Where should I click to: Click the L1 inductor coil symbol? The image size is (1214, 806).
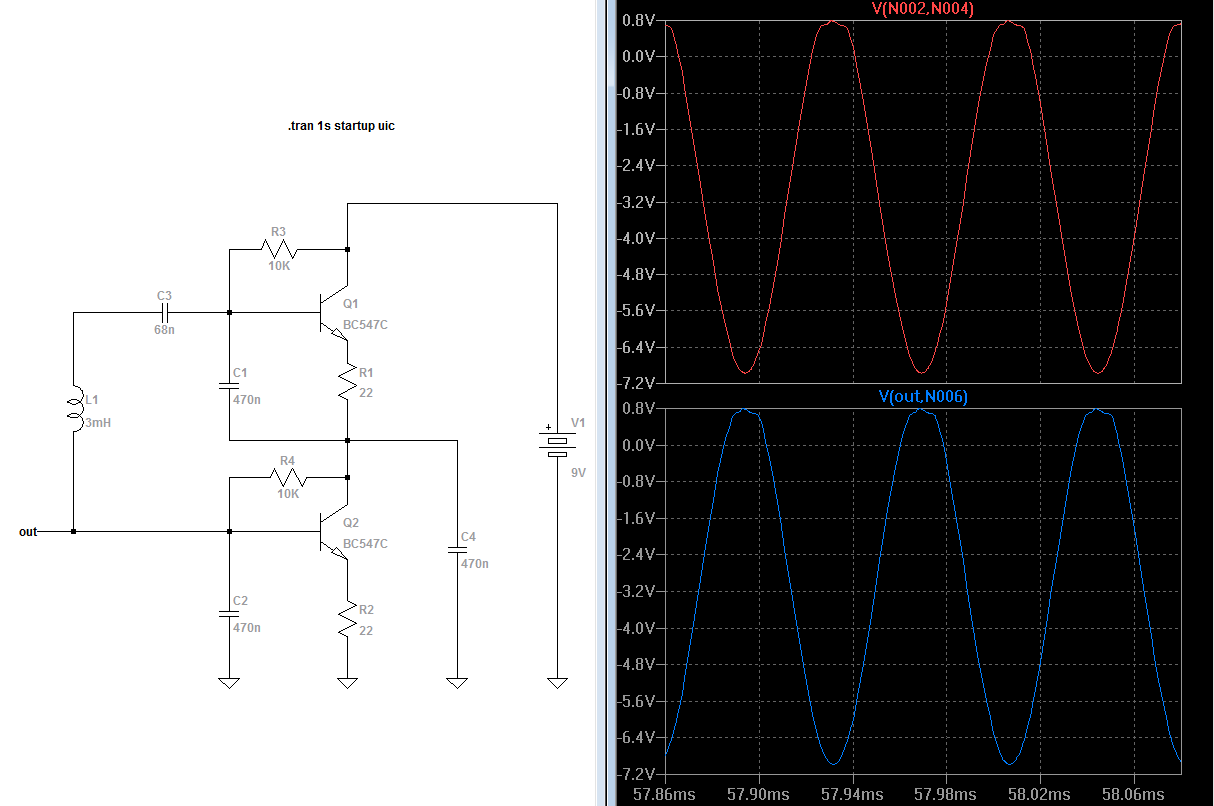click(x=74, y=410)
